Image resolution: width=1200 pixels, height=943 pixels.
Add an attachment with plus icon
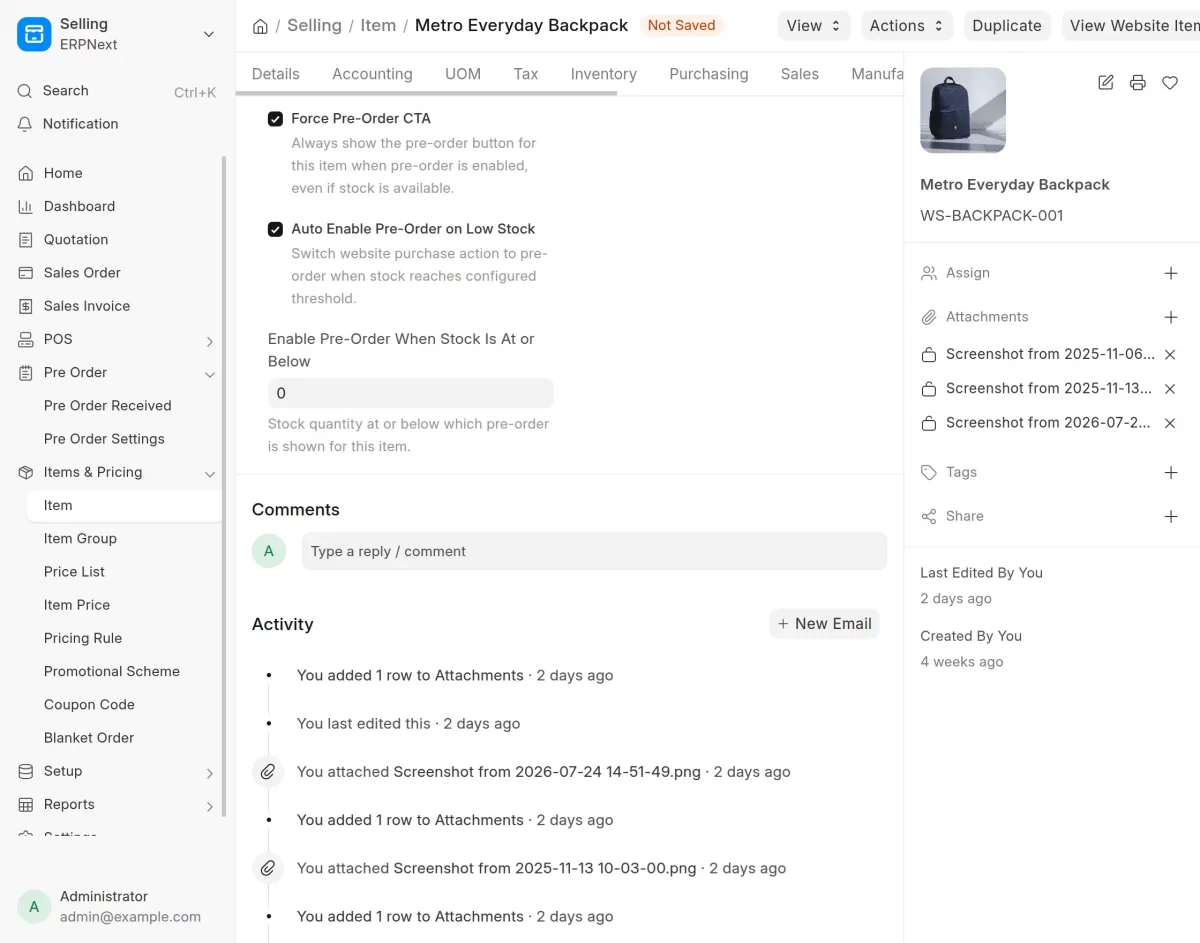(1171, 317)
